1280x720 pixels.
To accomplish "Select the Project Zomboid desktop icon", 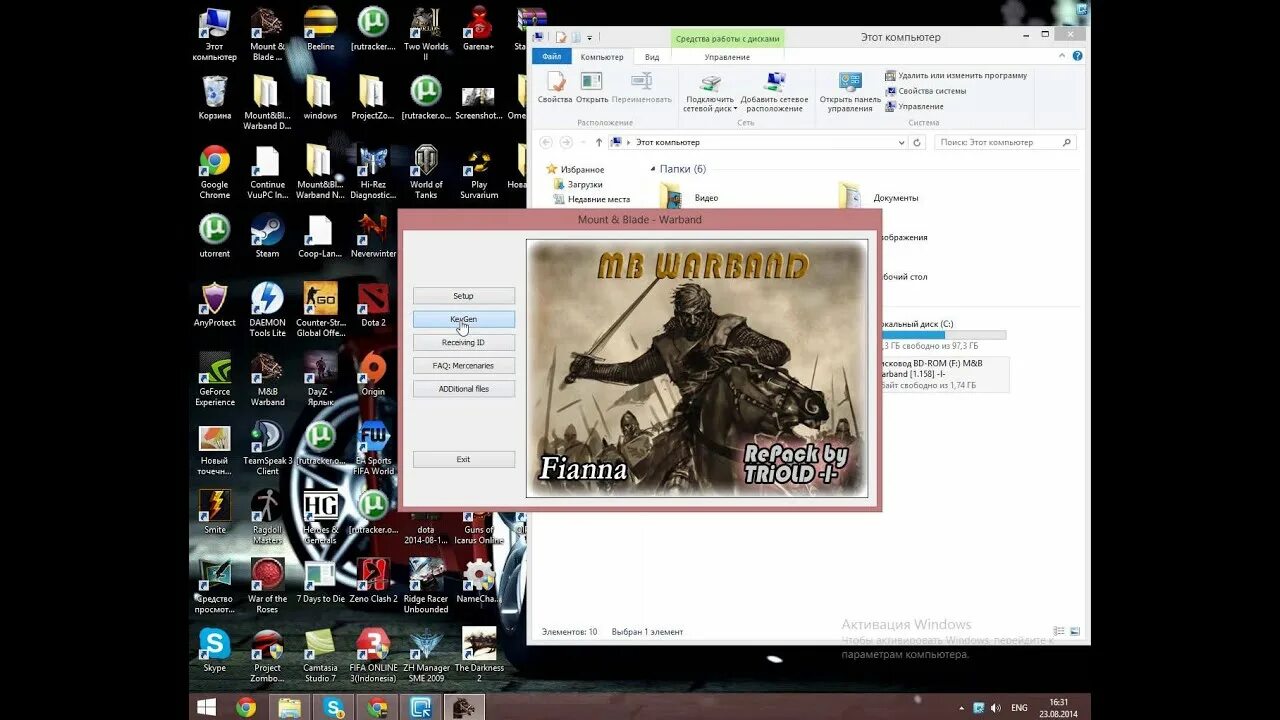I will click(x=267, y=655).
